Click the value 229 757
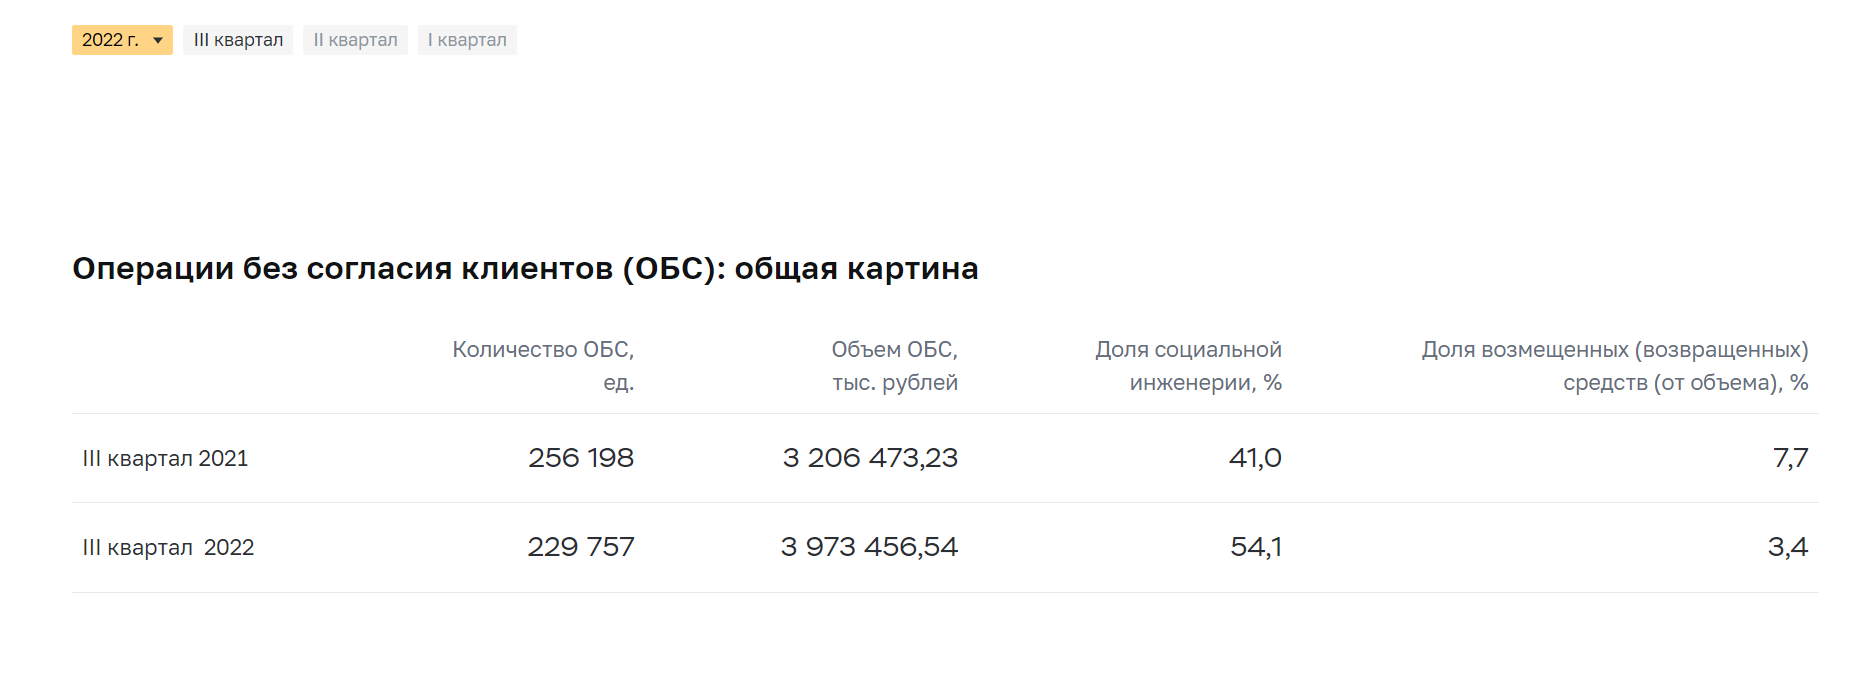 pos(581,547)
